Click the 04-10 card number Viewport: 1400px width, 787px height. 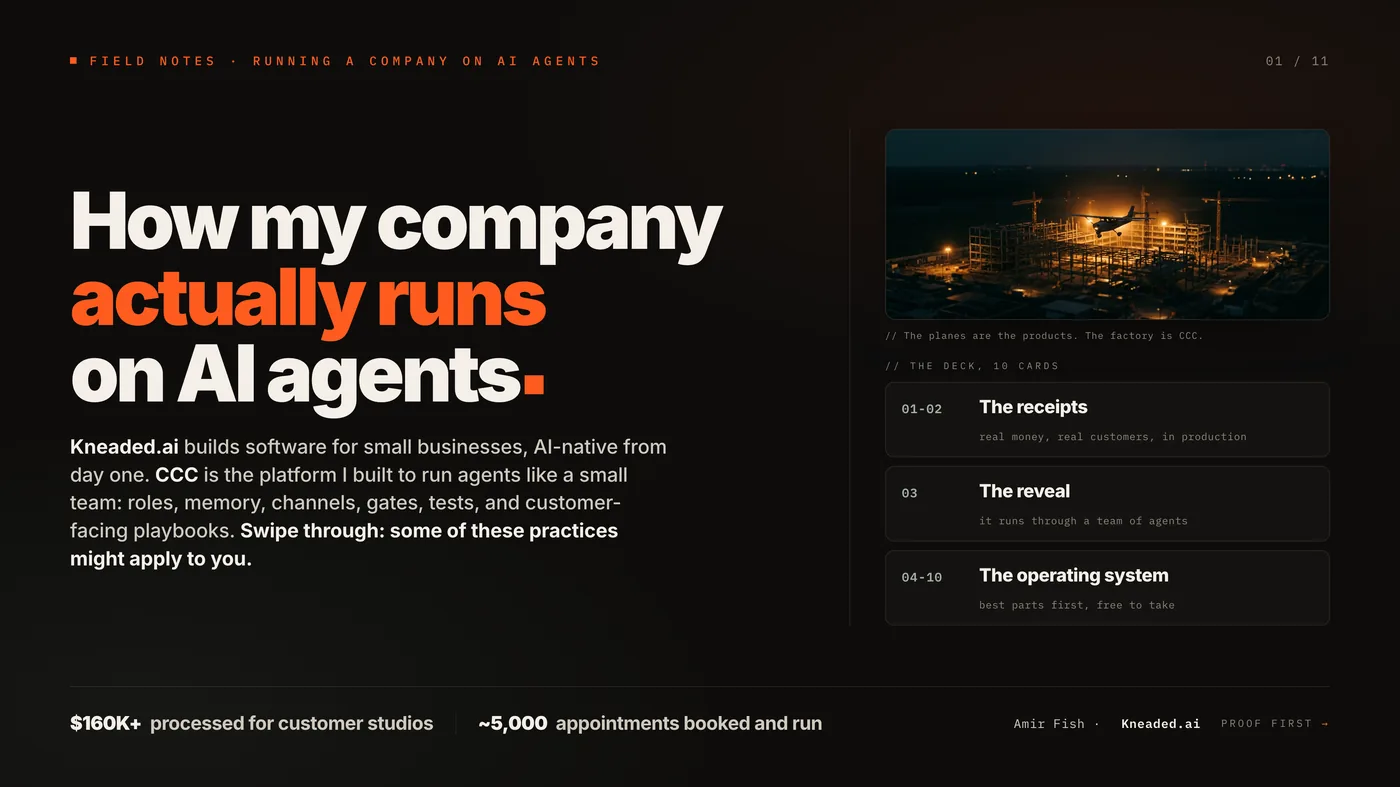pyautogui.click(x=921, y=577)
